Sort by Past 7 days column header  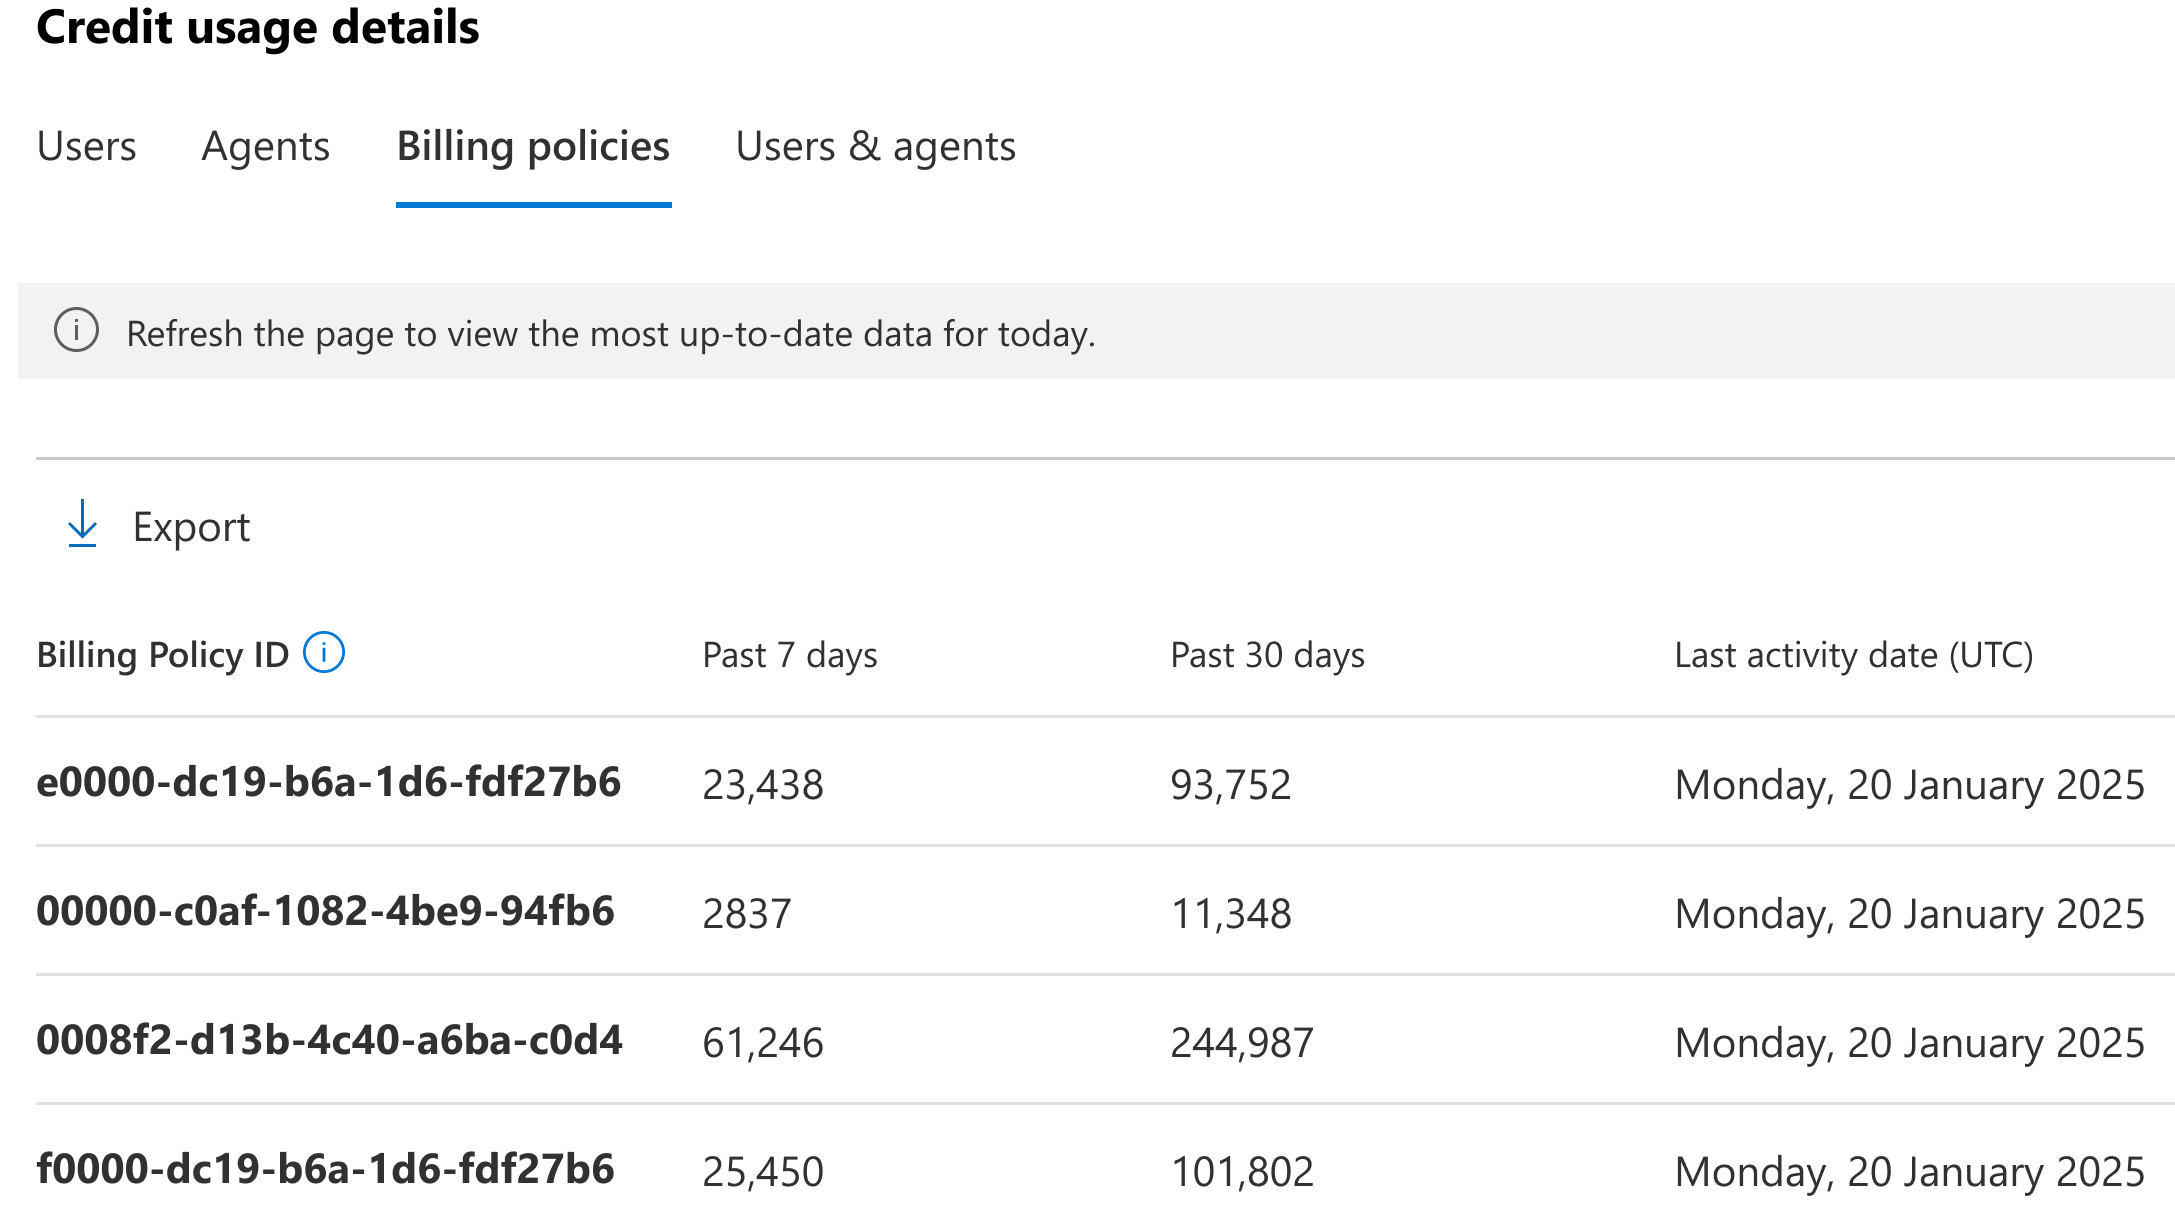(789, 655)
